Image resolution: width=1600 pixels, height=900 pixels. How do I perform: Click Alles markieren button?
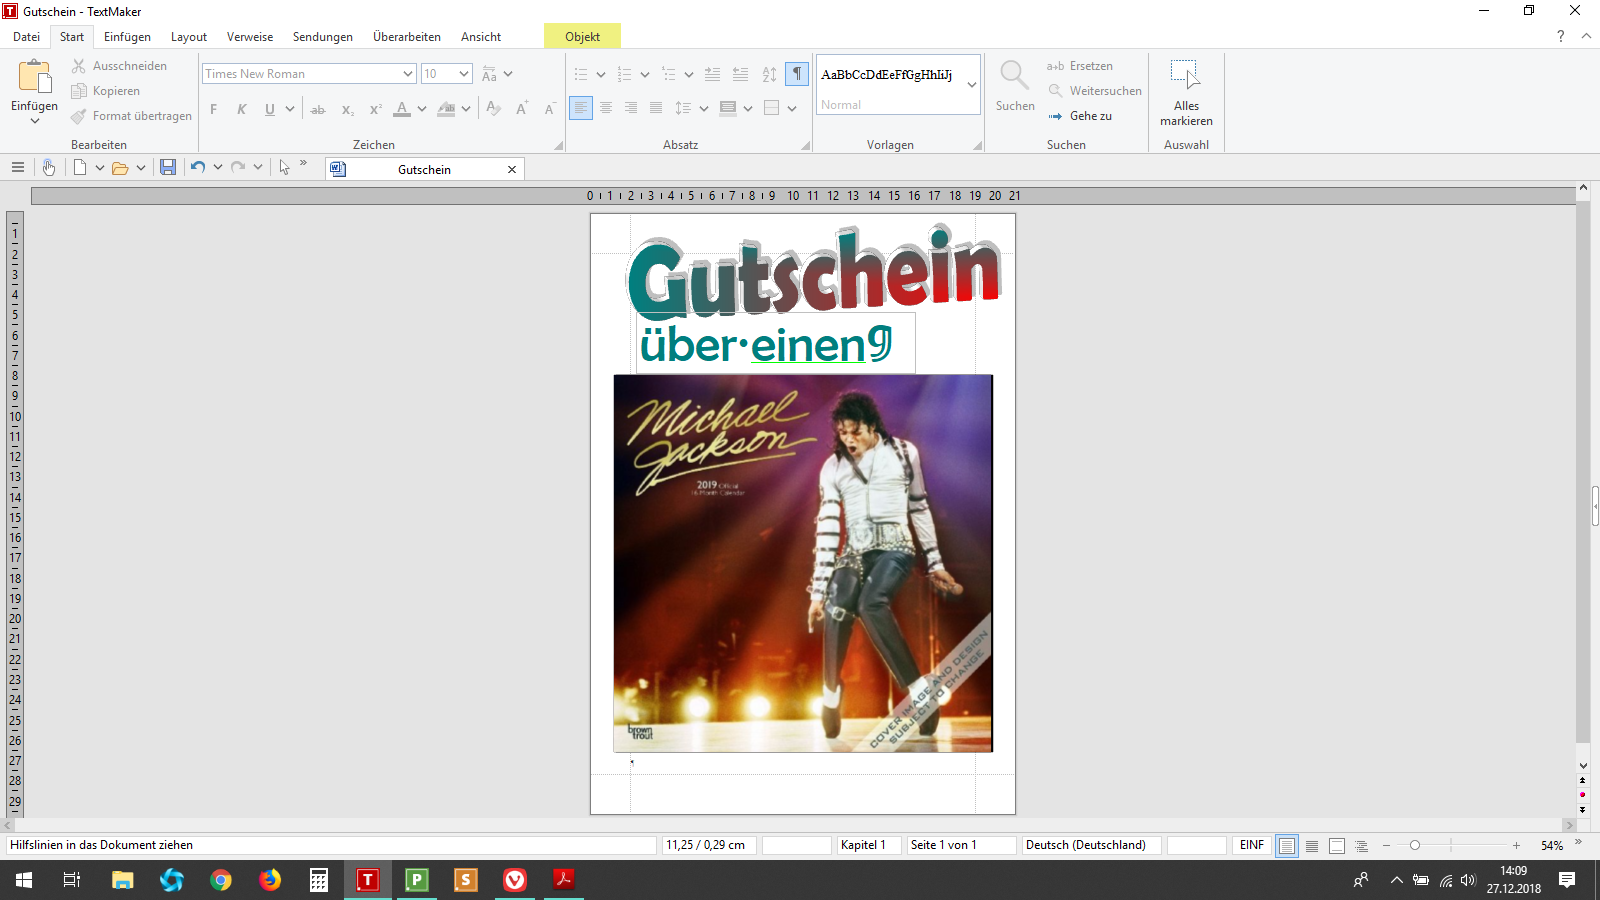pyautogui.click(x=1186, y=92)
